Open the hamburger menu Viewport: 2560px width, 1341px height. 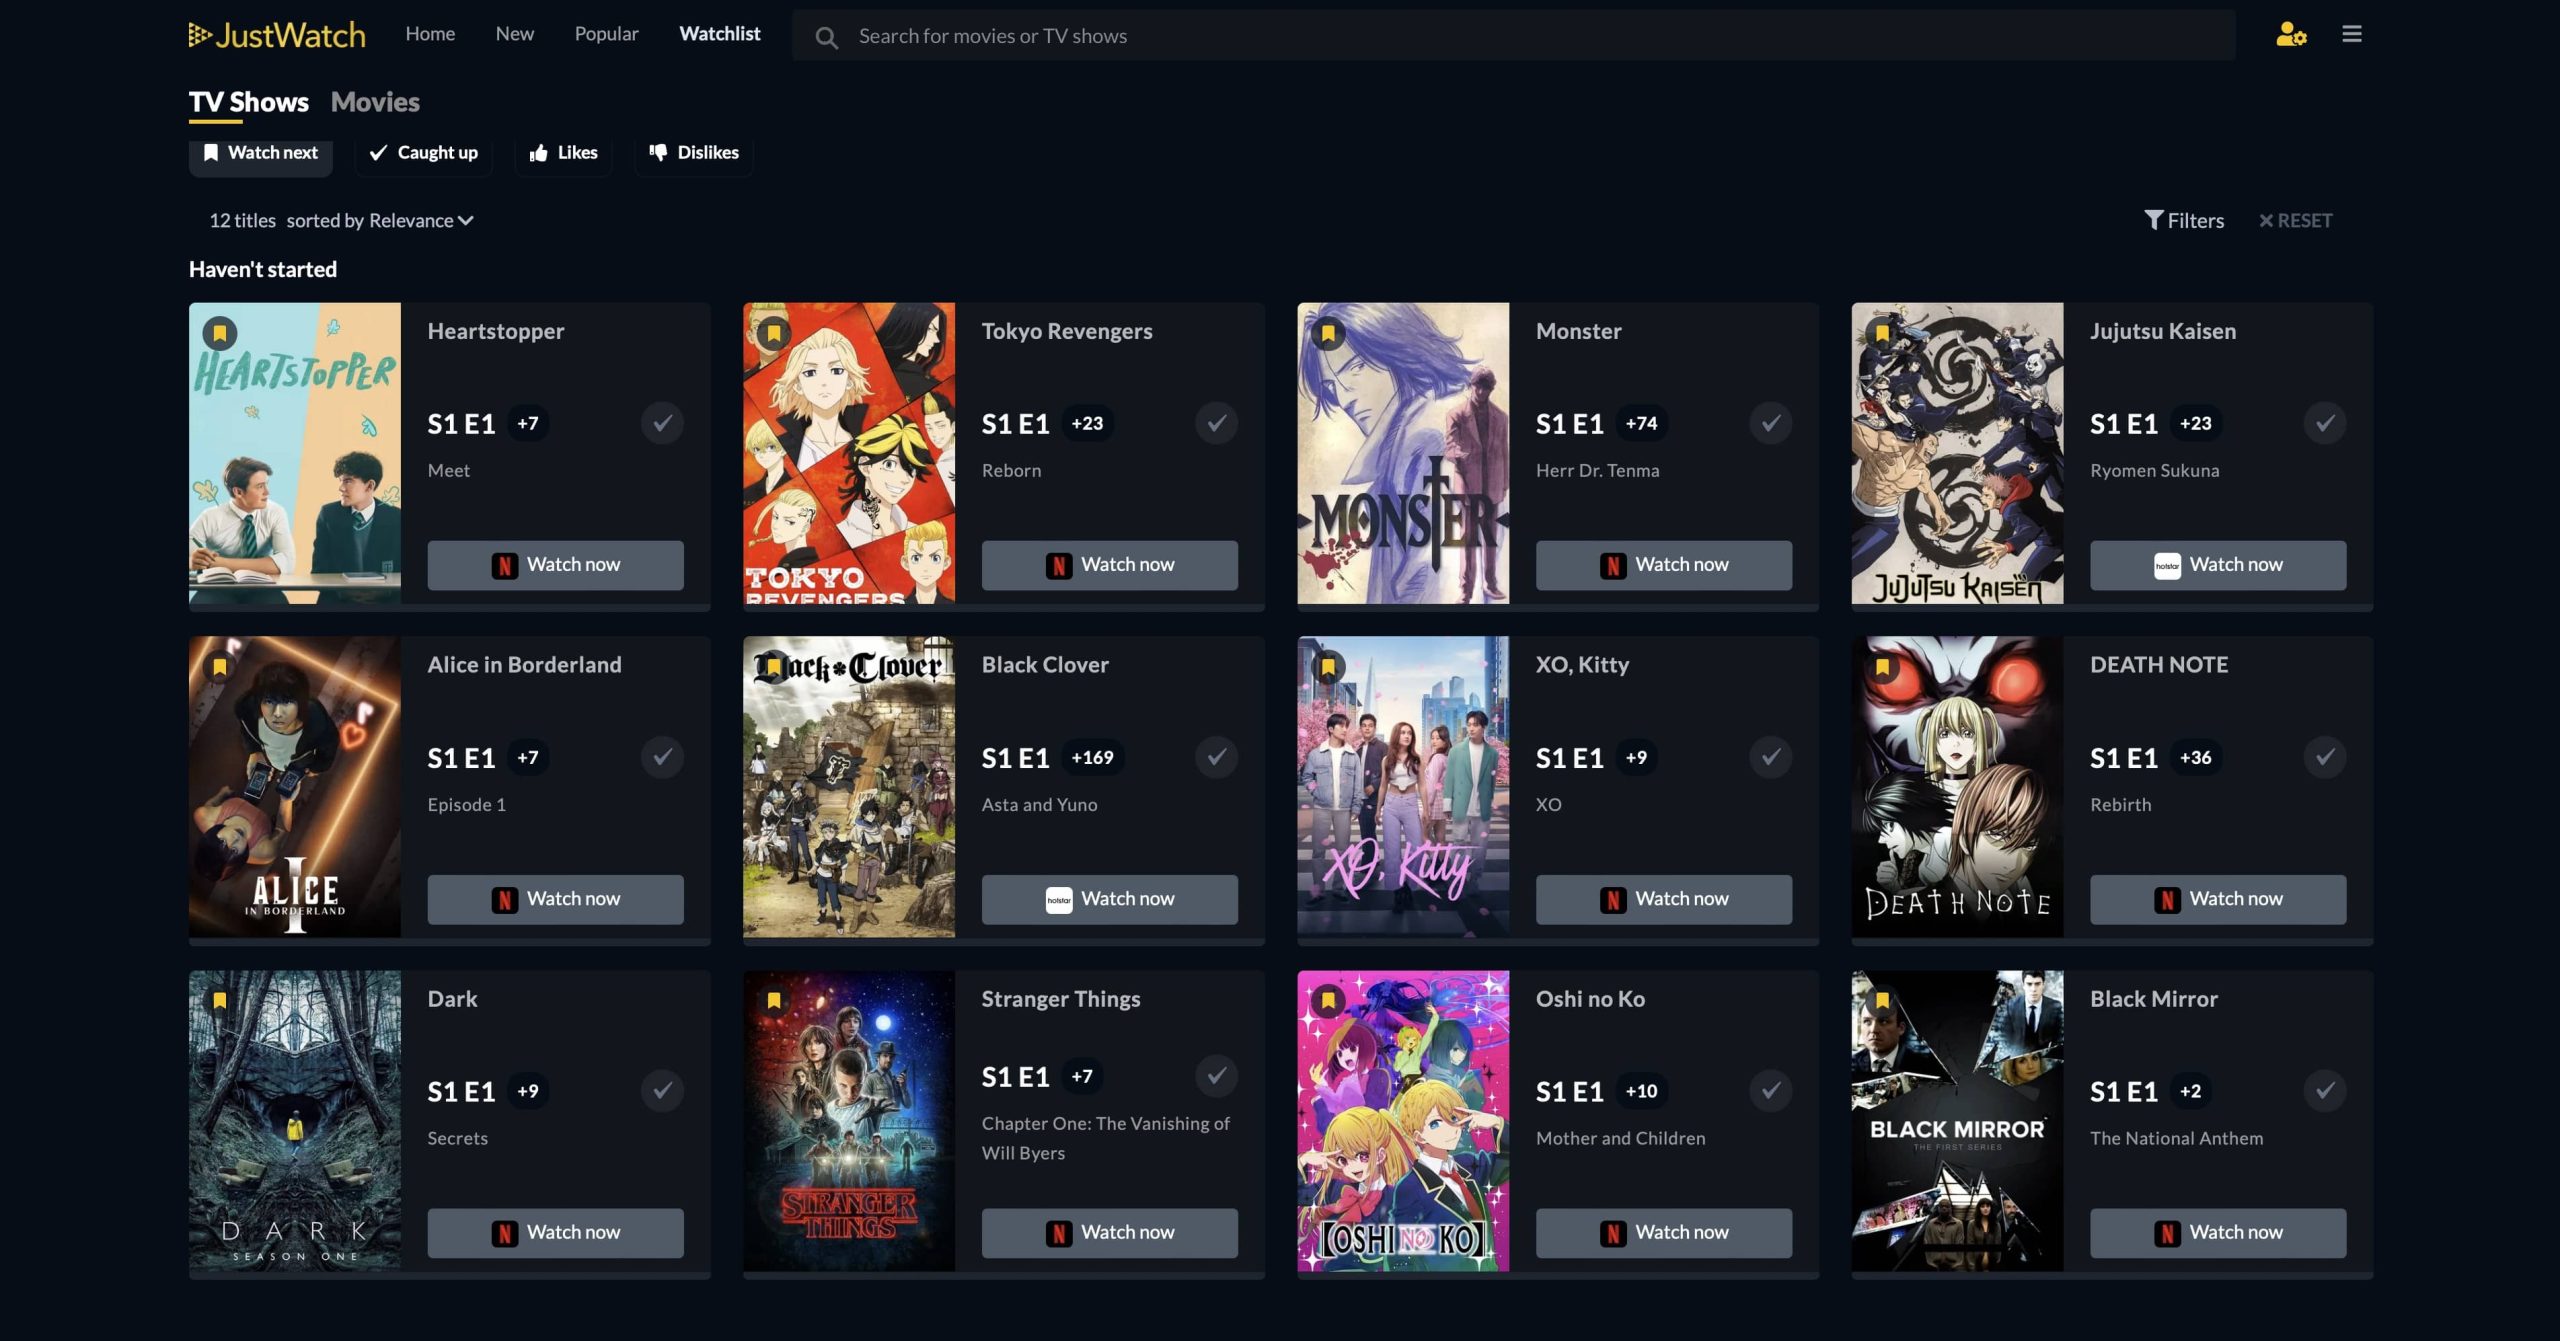tap(2352, 35)
